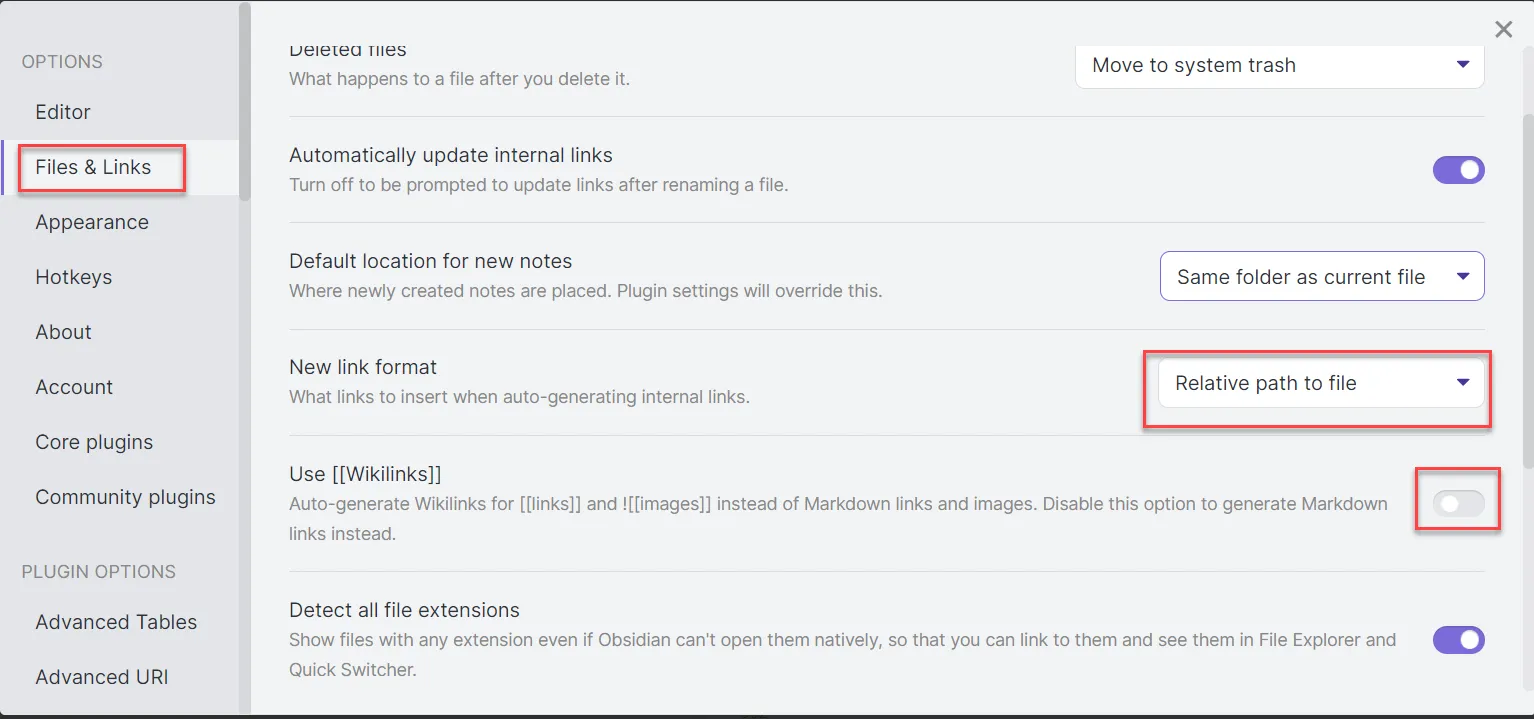Toggle off Automatically update internal links
This screenshot has height=719, width=1534.
pyautogui.click(x=1458, y=170)
